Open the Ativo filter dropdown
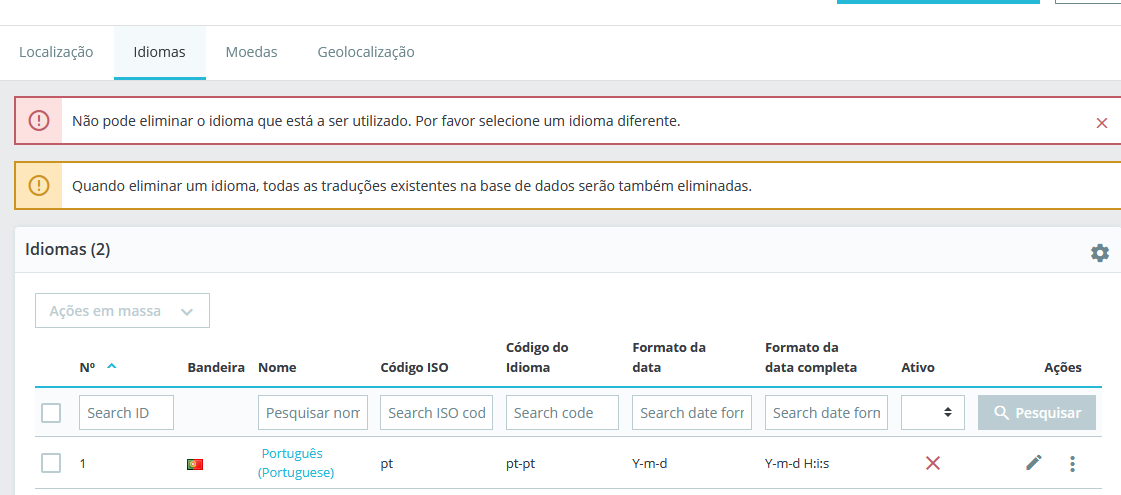 click(932, 413)
